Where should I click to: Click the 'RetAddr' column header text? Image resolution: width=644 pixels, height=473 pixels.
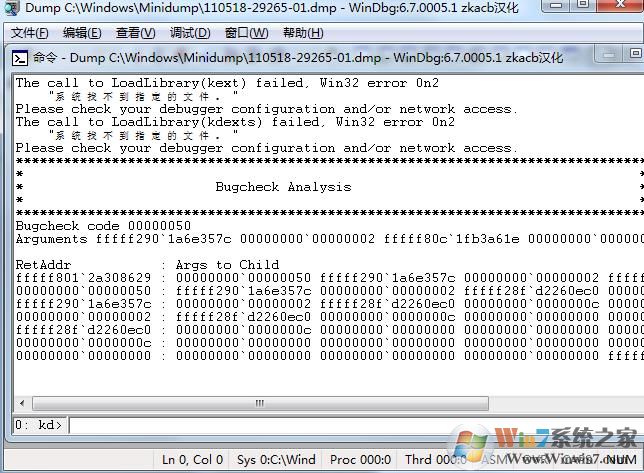click(x=43, y=265)
